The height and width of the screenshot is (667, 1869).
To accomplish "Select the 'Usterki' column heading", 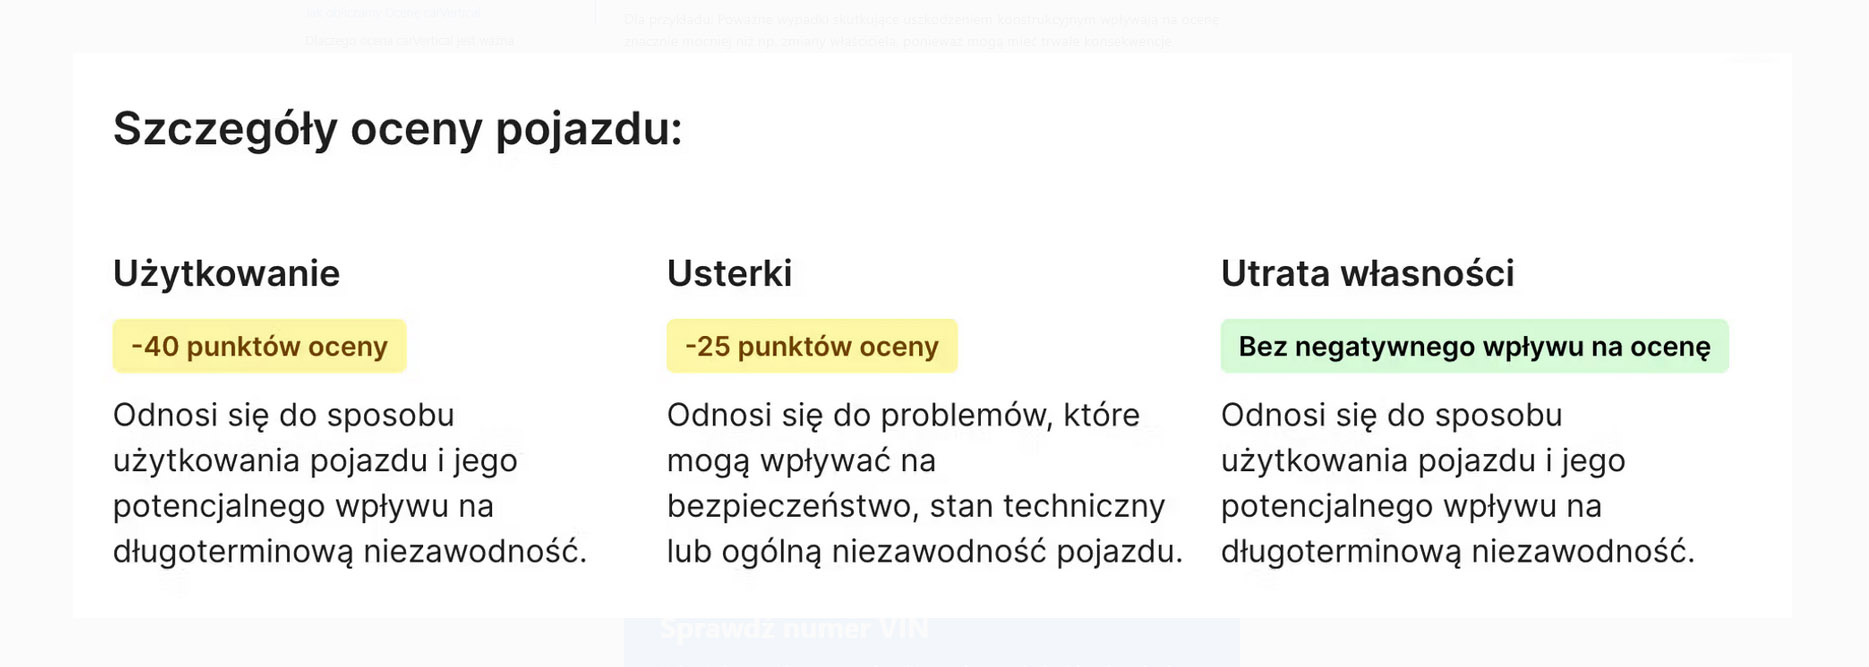I will 729,273.
